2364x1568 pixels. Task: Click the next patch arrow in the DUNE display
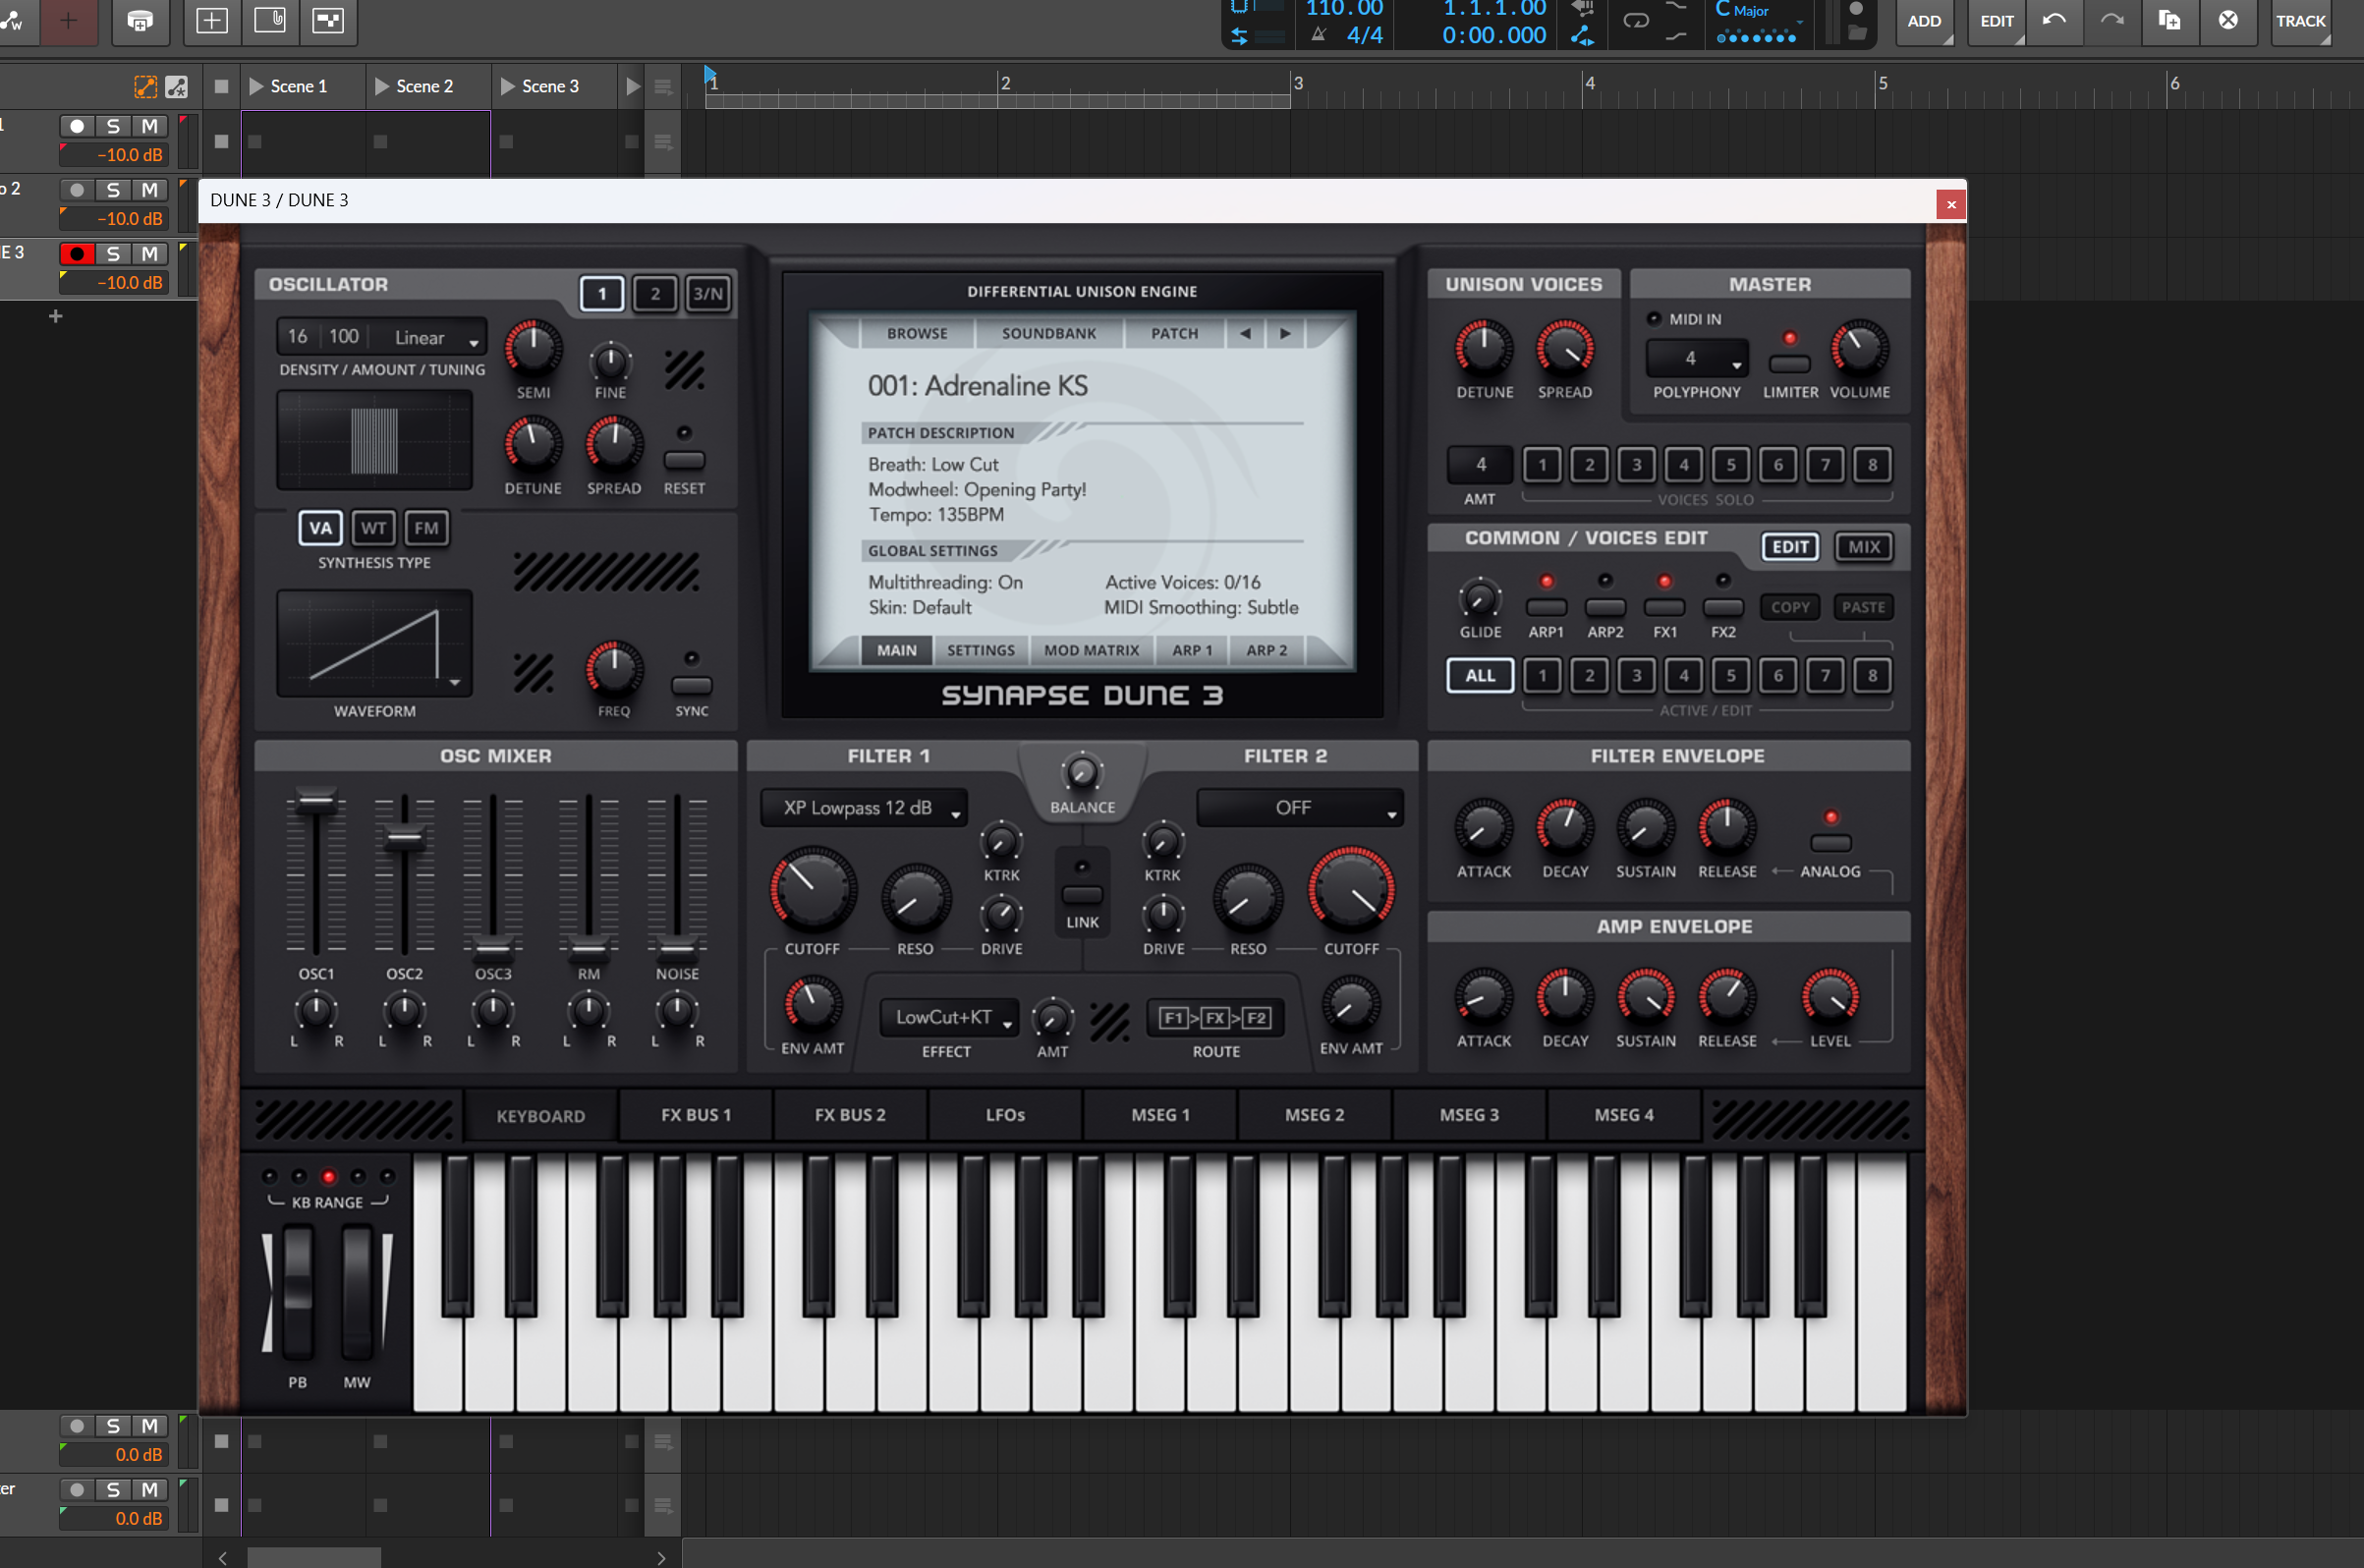1285,333
